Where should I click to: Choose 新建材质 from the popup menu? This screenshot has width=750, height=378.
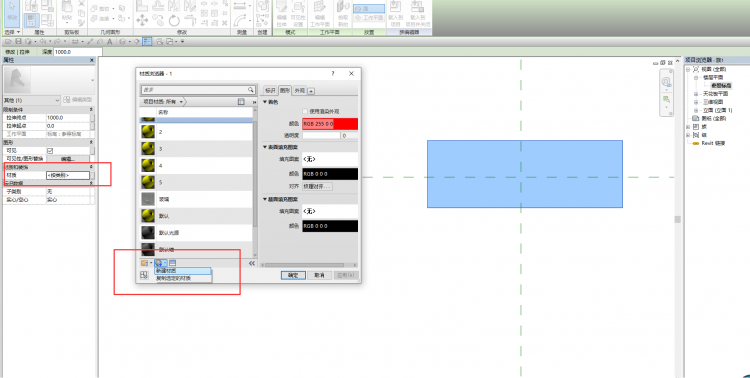coord(183,271)
